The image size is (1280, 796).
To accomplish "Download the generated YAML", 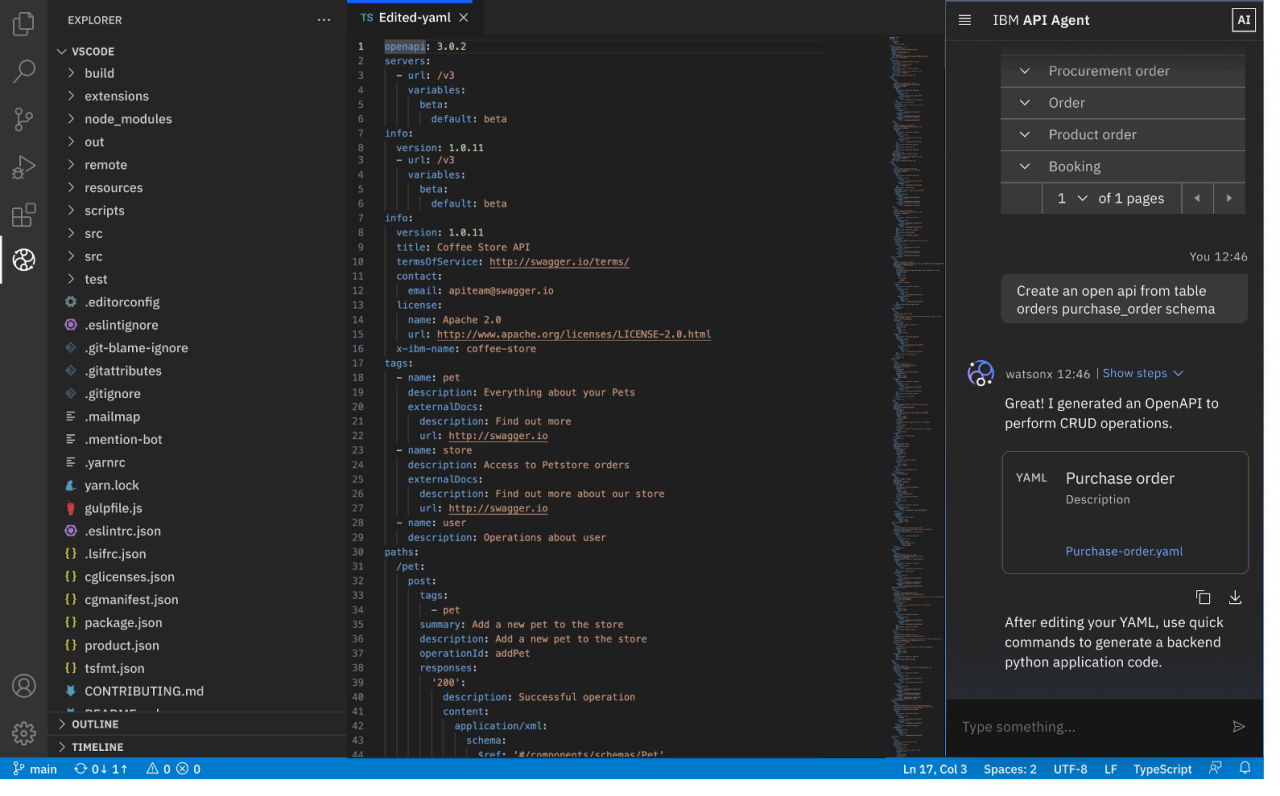I will (1235, 598).
